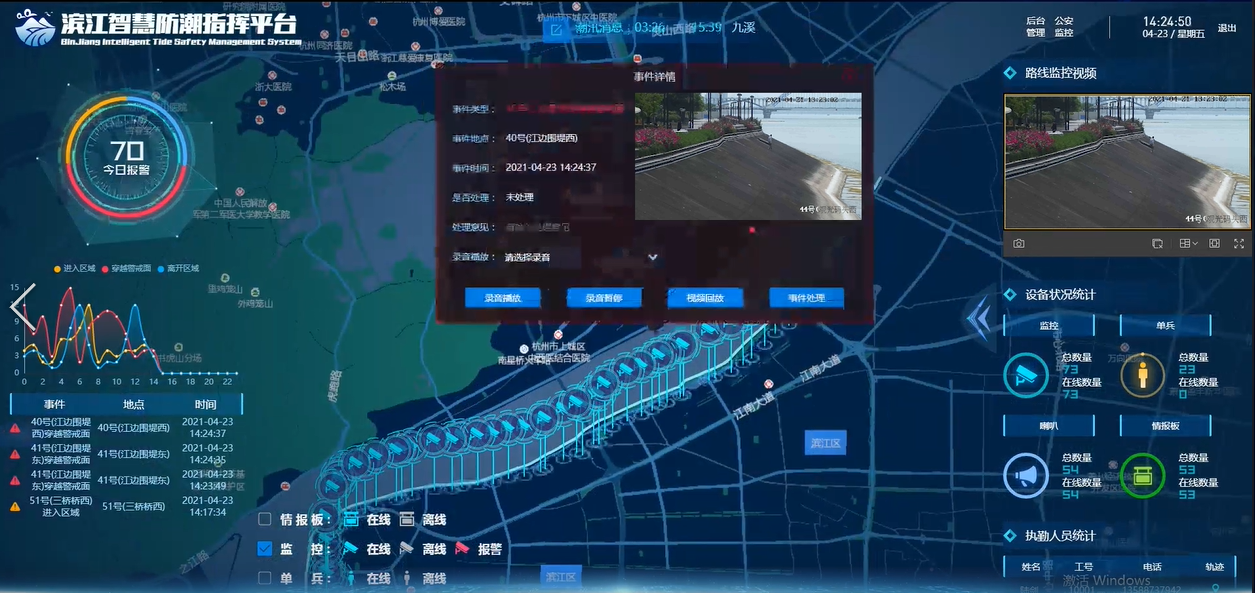Click the edit icon beside 潮汛消息
This screenshot has height=593, width=1255.
tap(556, 28)
